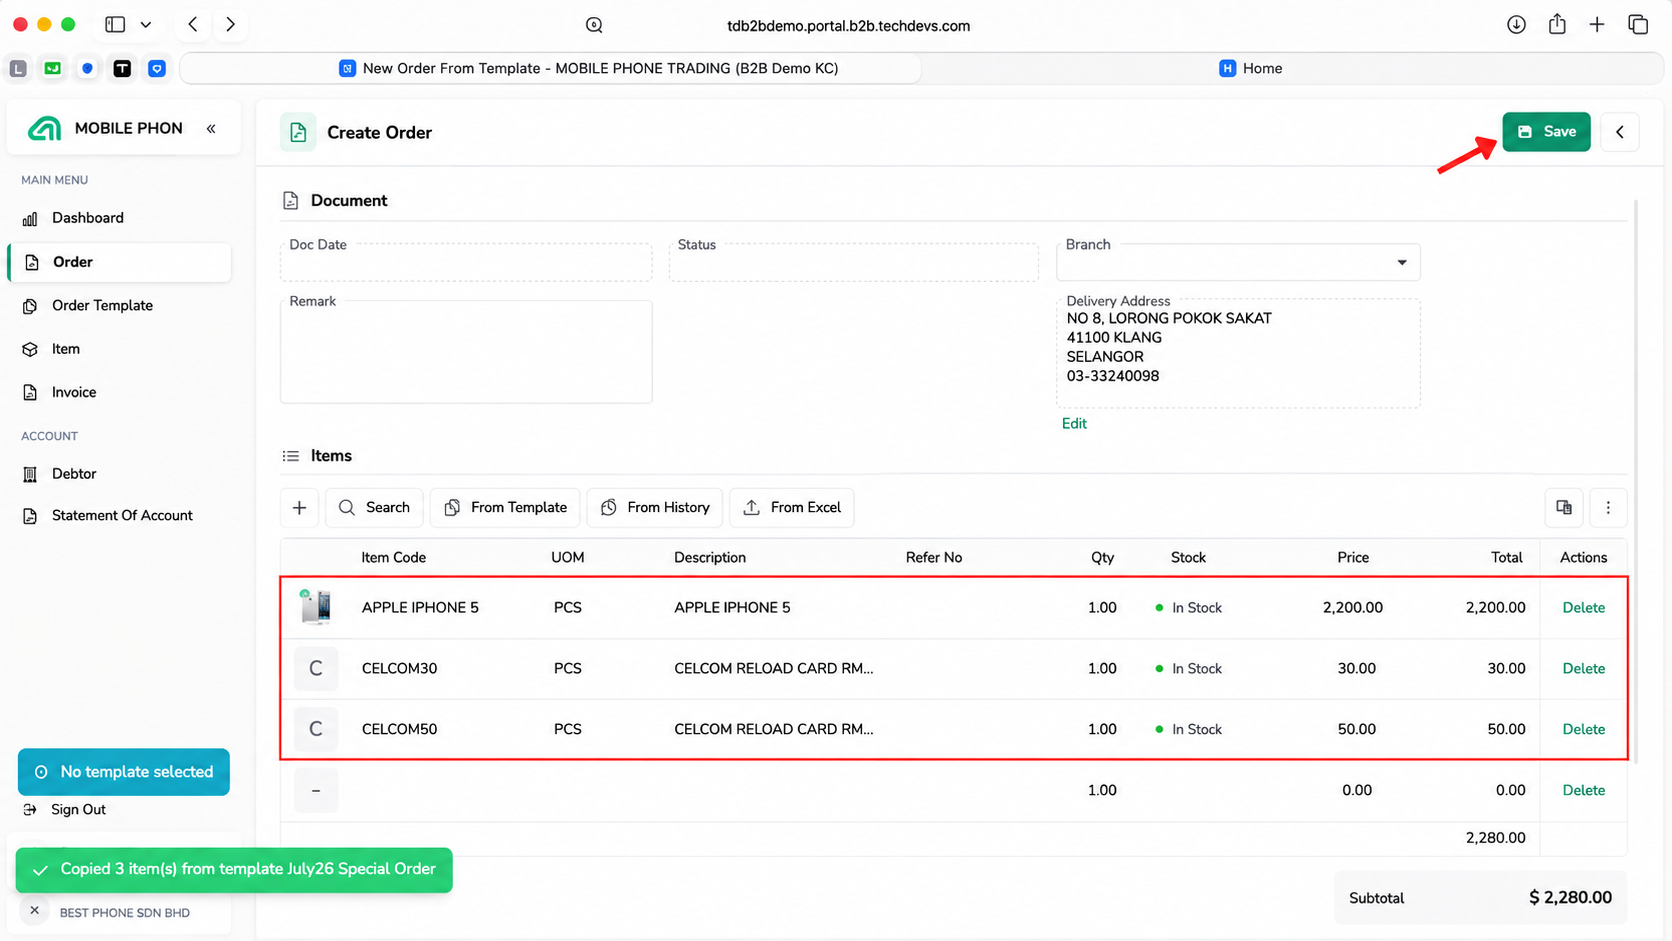
Task: Show browser downloads
Action: (1516, 25)
